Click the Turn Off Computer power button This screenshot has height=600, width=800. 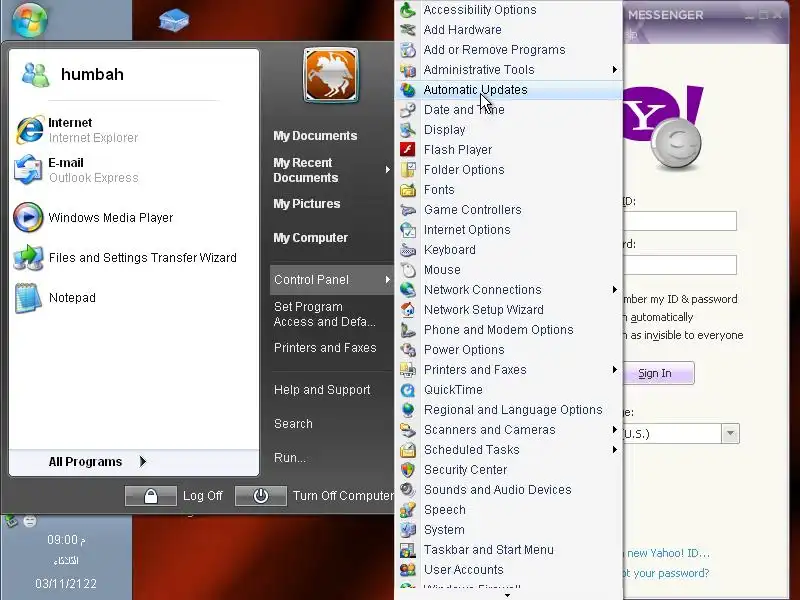click(261, 496)
